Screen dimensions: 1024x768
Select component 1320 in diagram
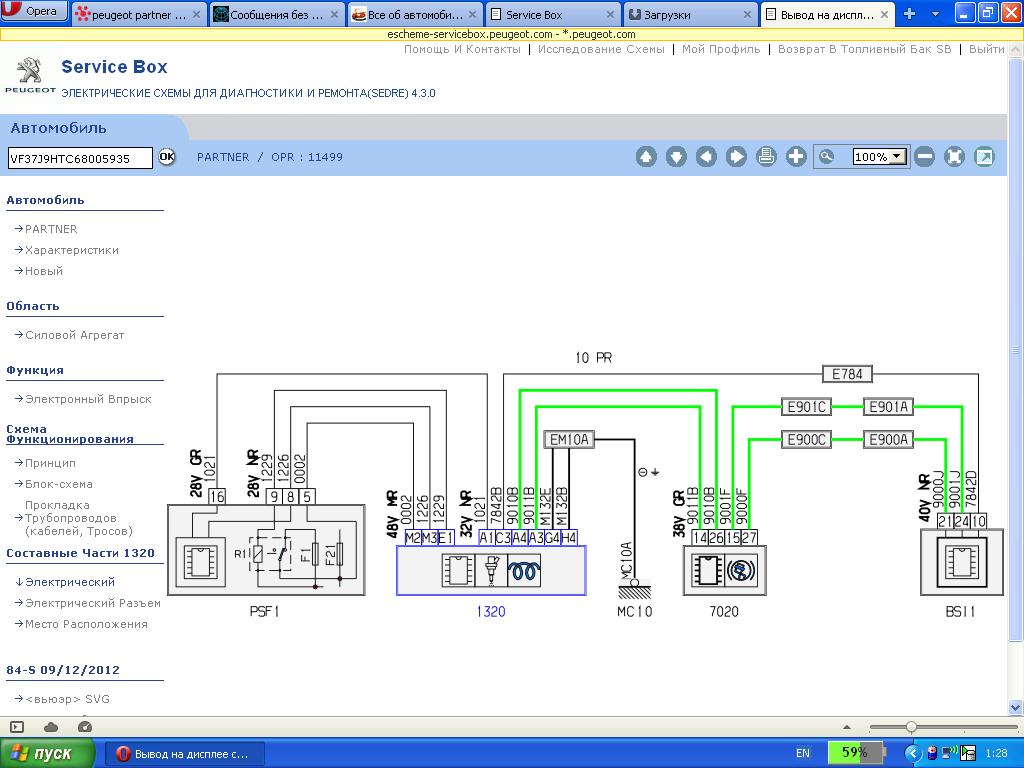[491, 571]
